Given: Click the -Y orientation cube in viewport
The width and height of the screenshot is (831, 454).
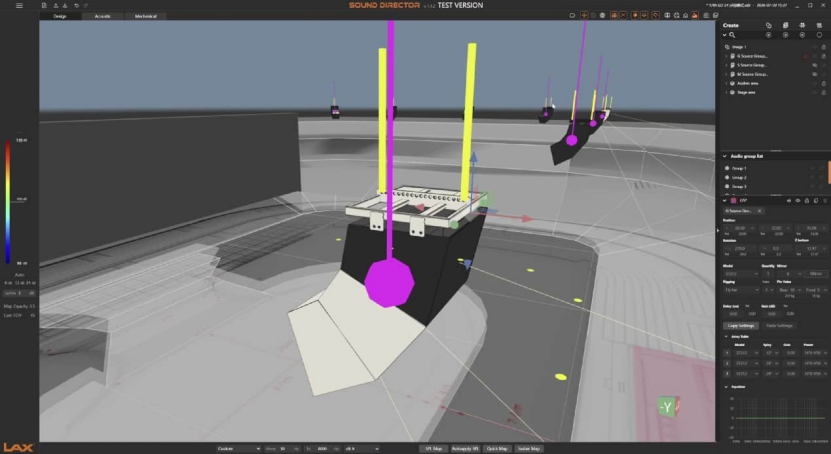Looking at the screenshot, I should (x=667, y=407).
